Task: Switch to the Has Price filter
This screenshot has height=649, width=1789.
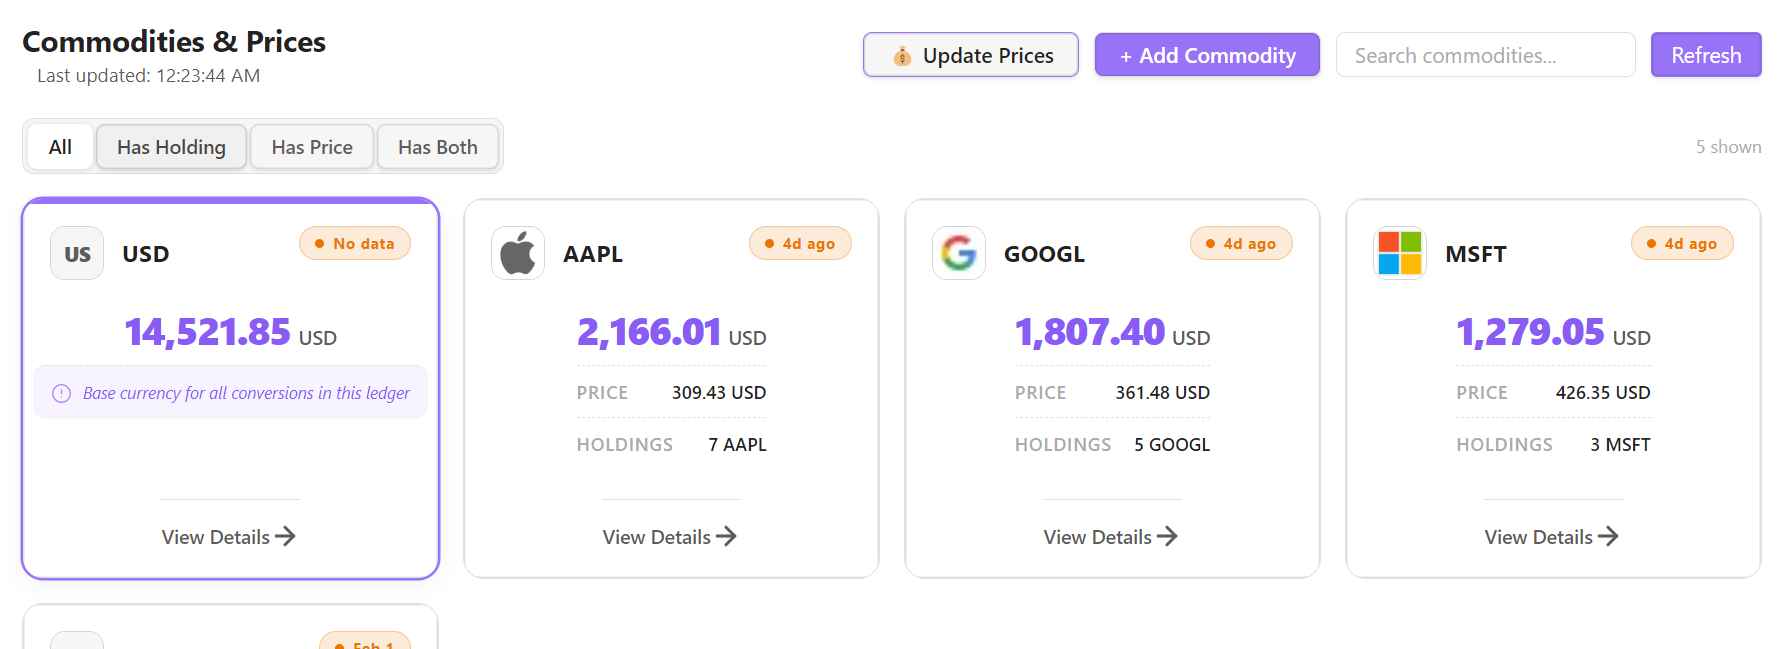Action: pyautogui.click(x=312, y=147)
